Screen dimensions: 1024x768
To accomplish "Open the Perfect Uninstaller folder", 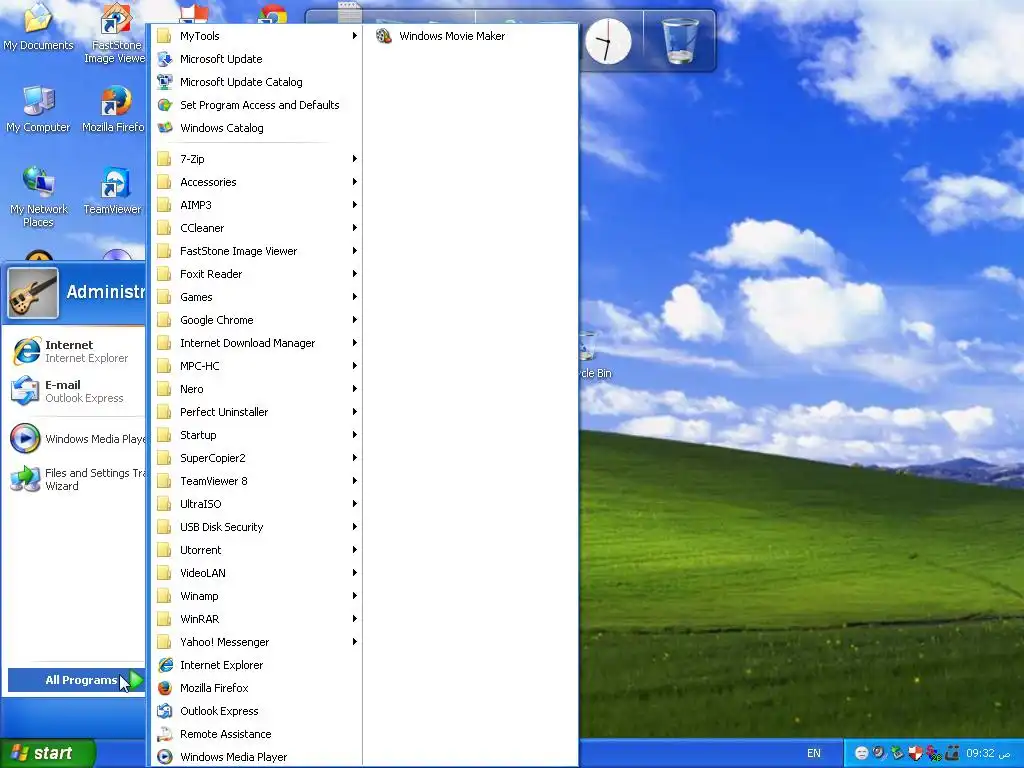I will pyautogui.click(x=255, y=412).
